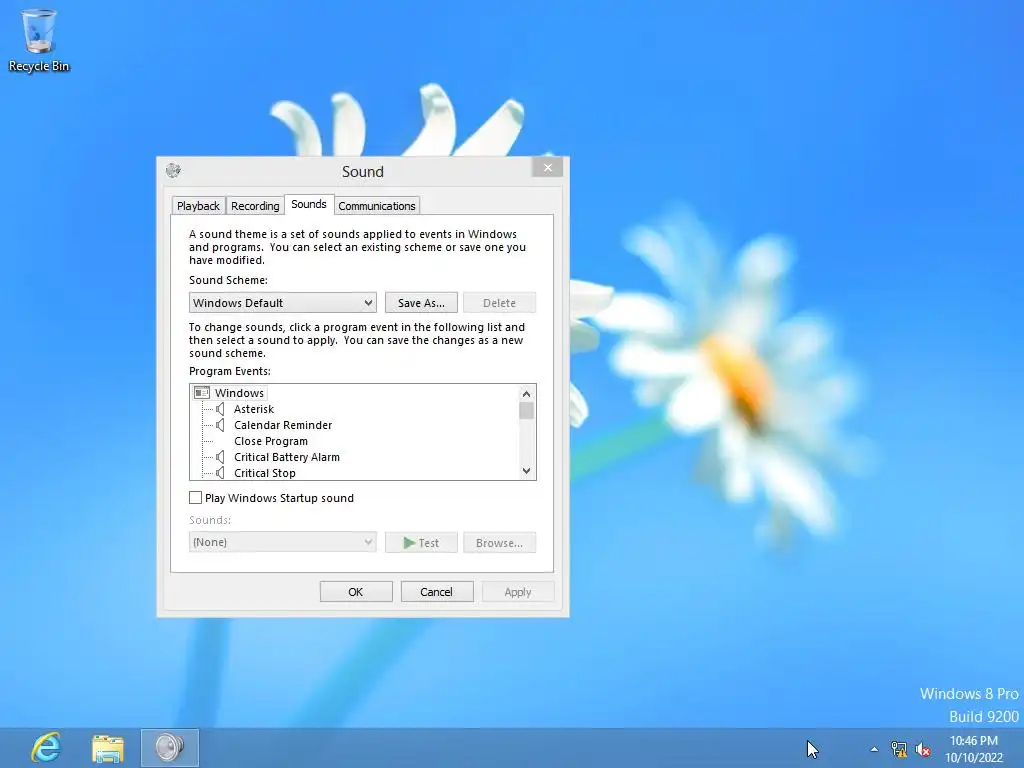Click the speaker icon beside Critical Battery Alarm
Image resolution: width=1024 pixels, height=768 pixels.
[220, 457]
